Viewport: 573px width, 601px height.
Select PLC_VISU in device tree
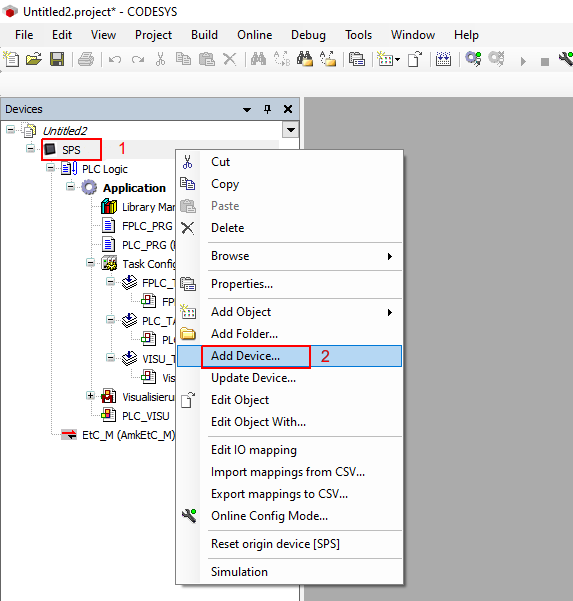145,416
